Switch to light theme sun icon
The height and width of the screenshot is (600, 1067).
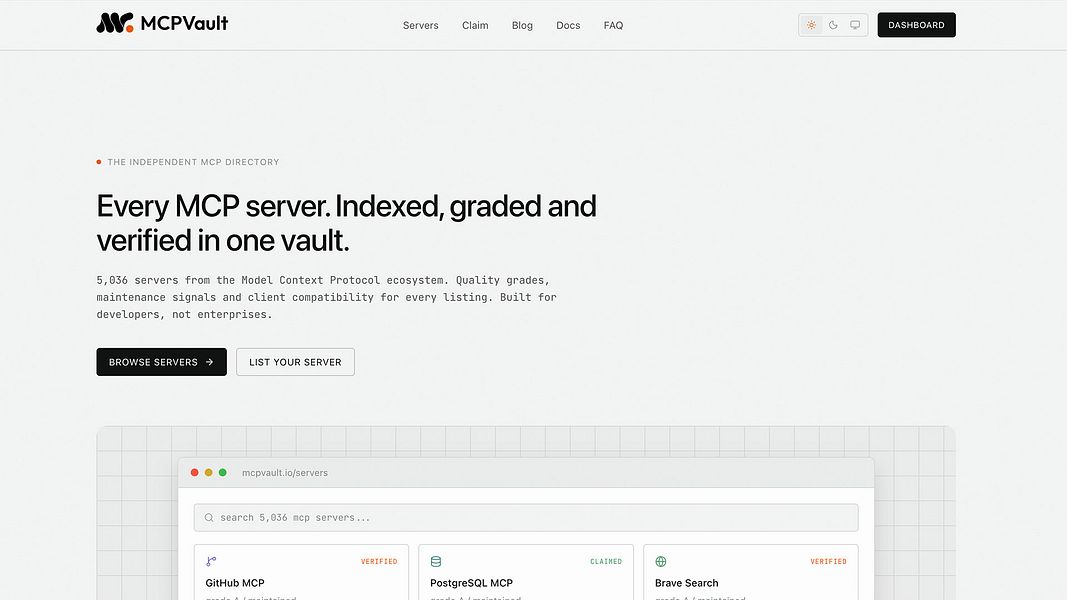coord(811,25)
